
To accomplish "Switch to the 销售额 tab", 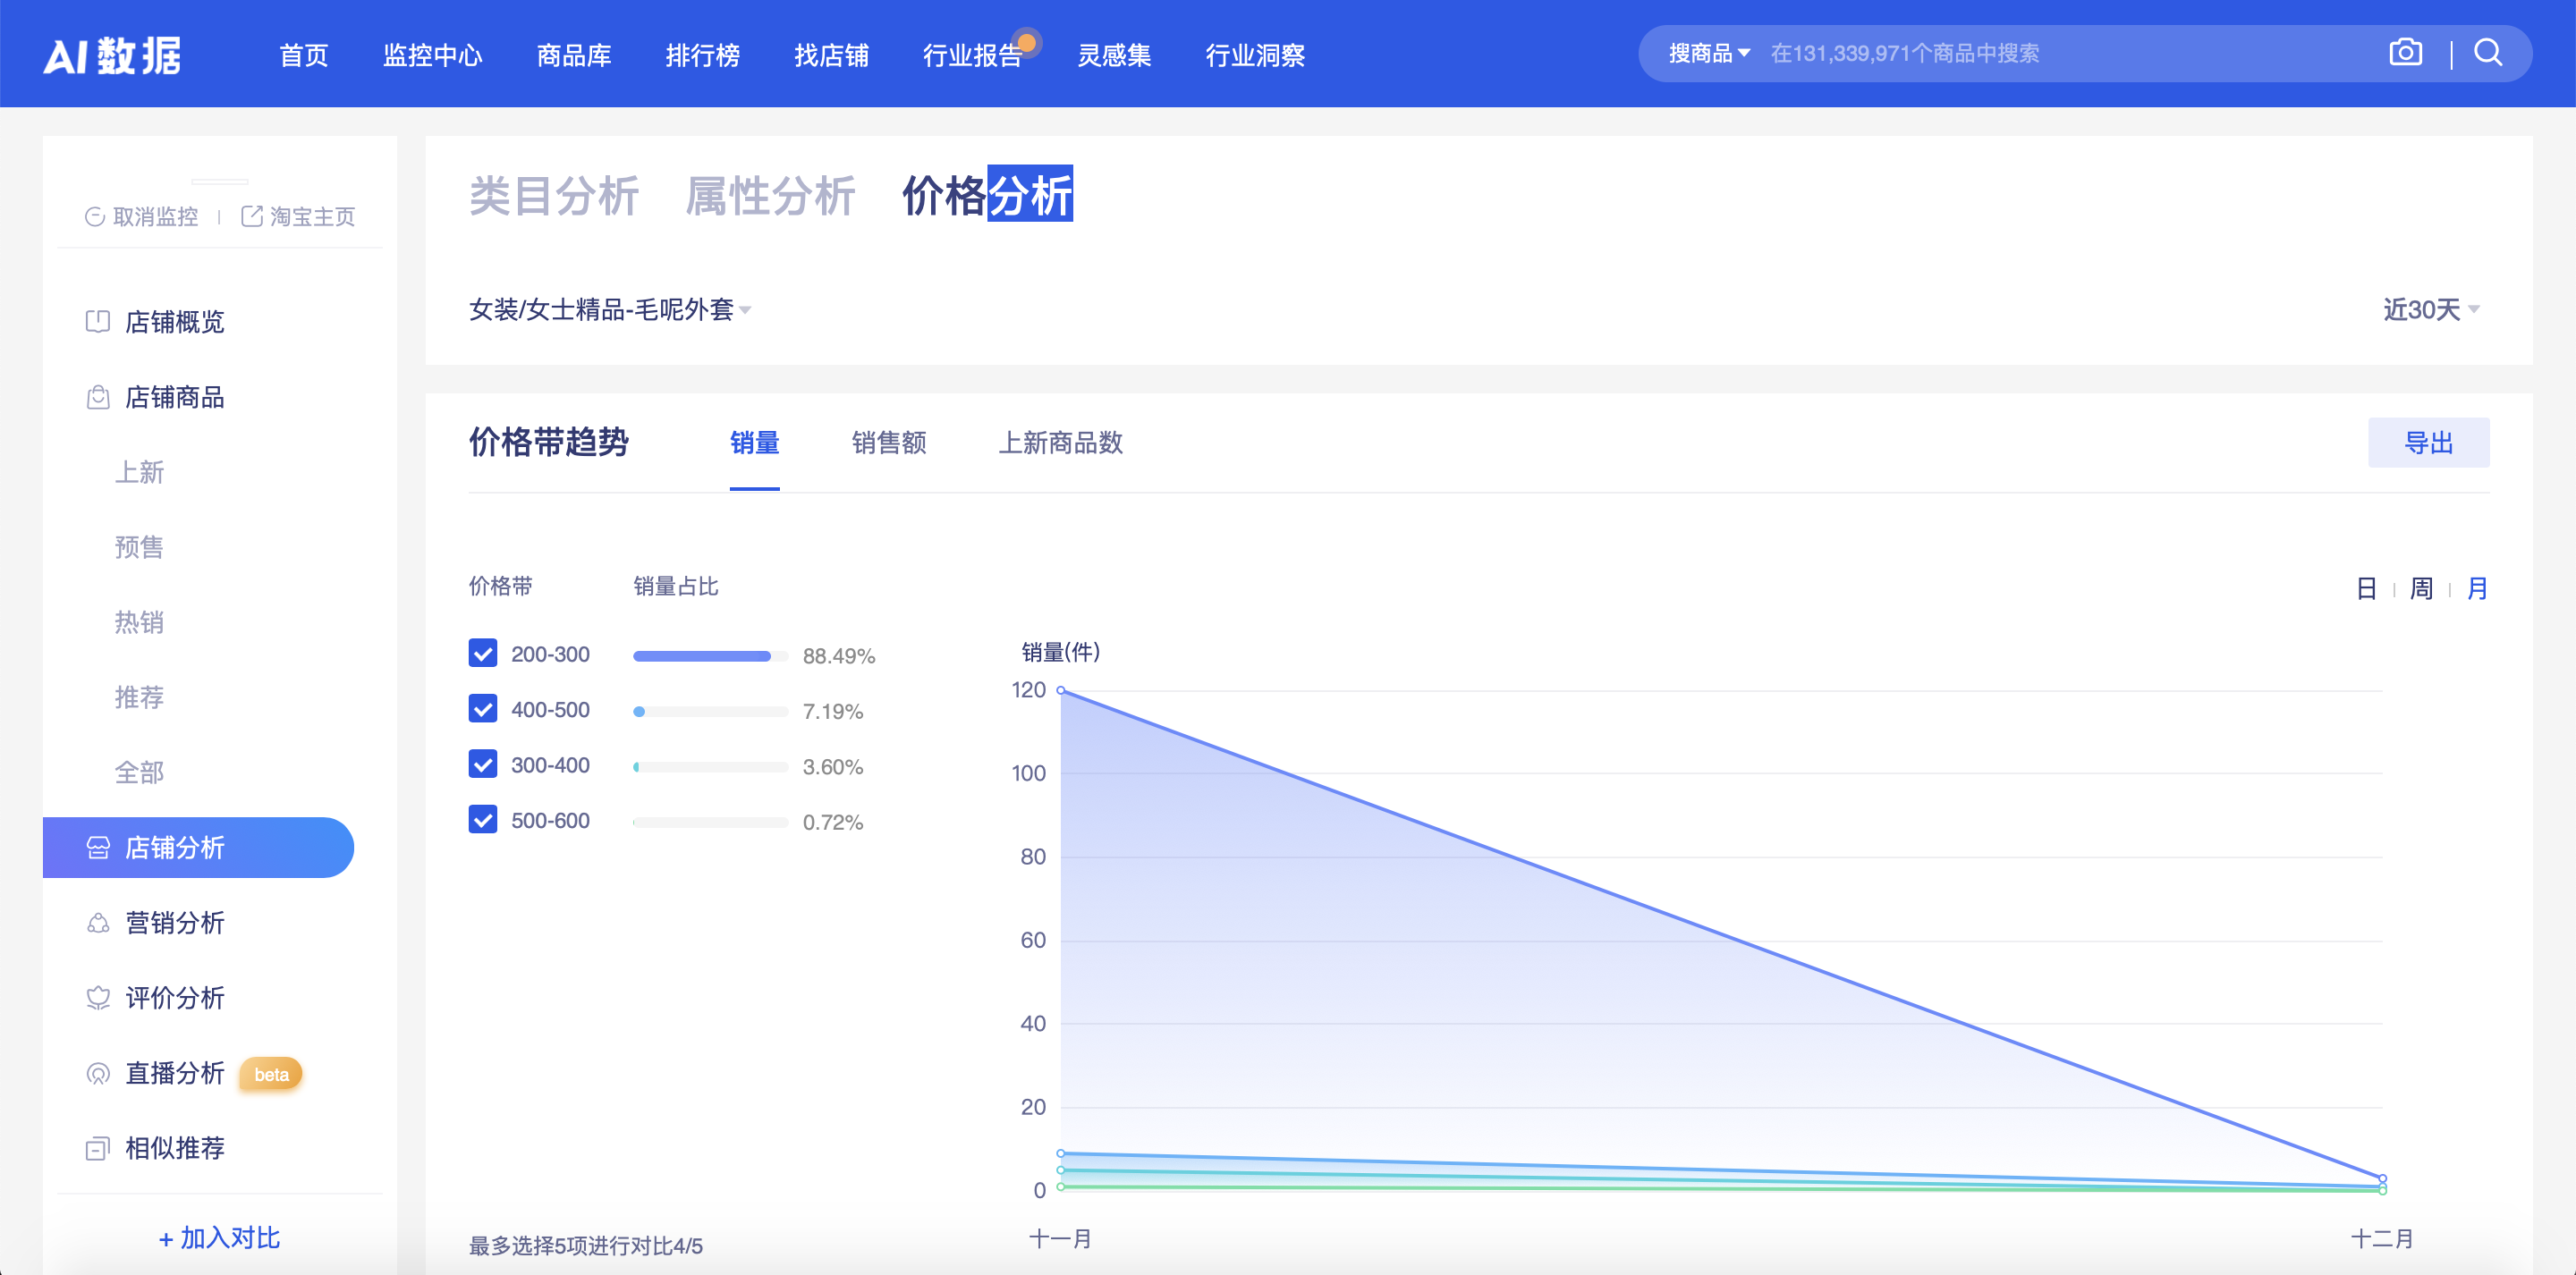I will tap(888, 443).
